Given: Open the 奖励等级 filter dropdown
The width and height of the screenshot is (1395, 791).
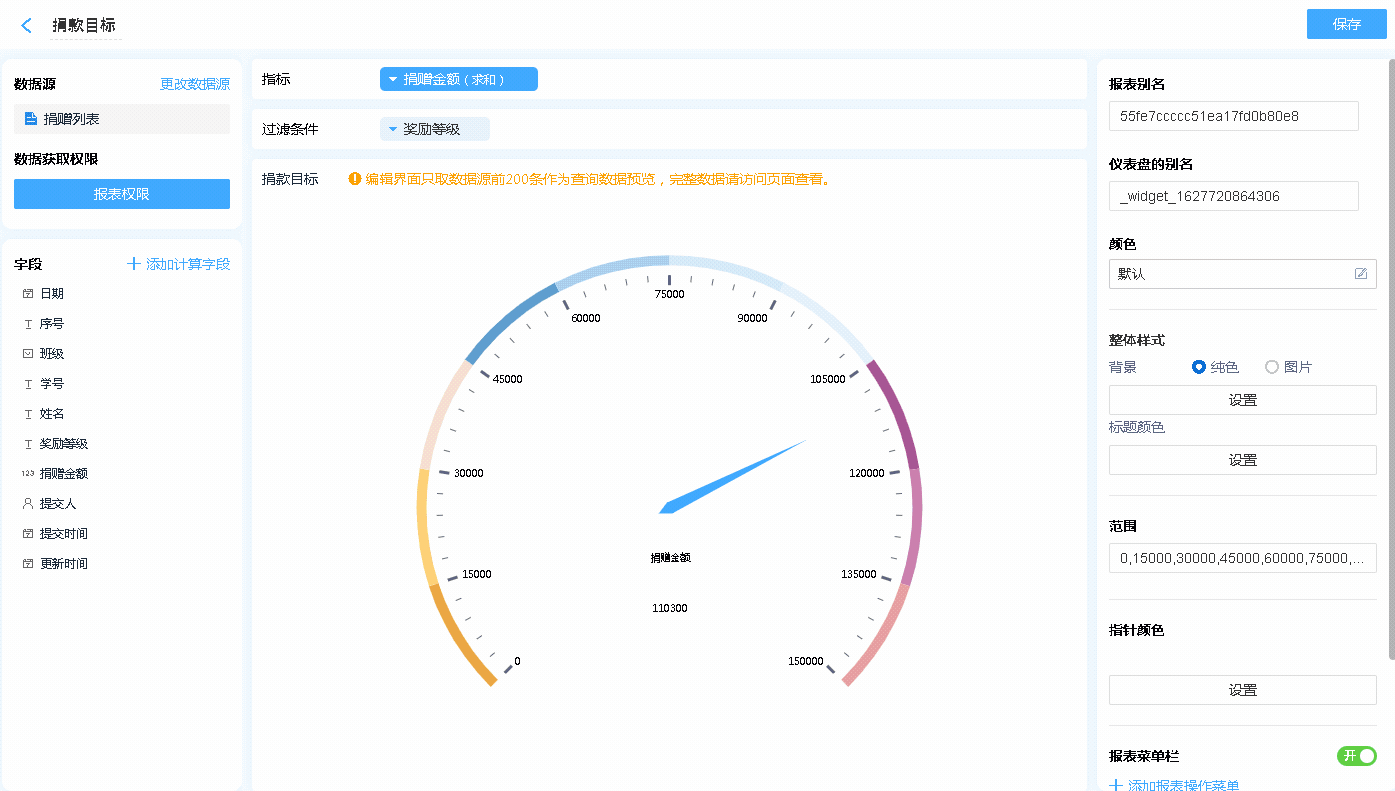Looking at the screenshot, I should 434,129.
